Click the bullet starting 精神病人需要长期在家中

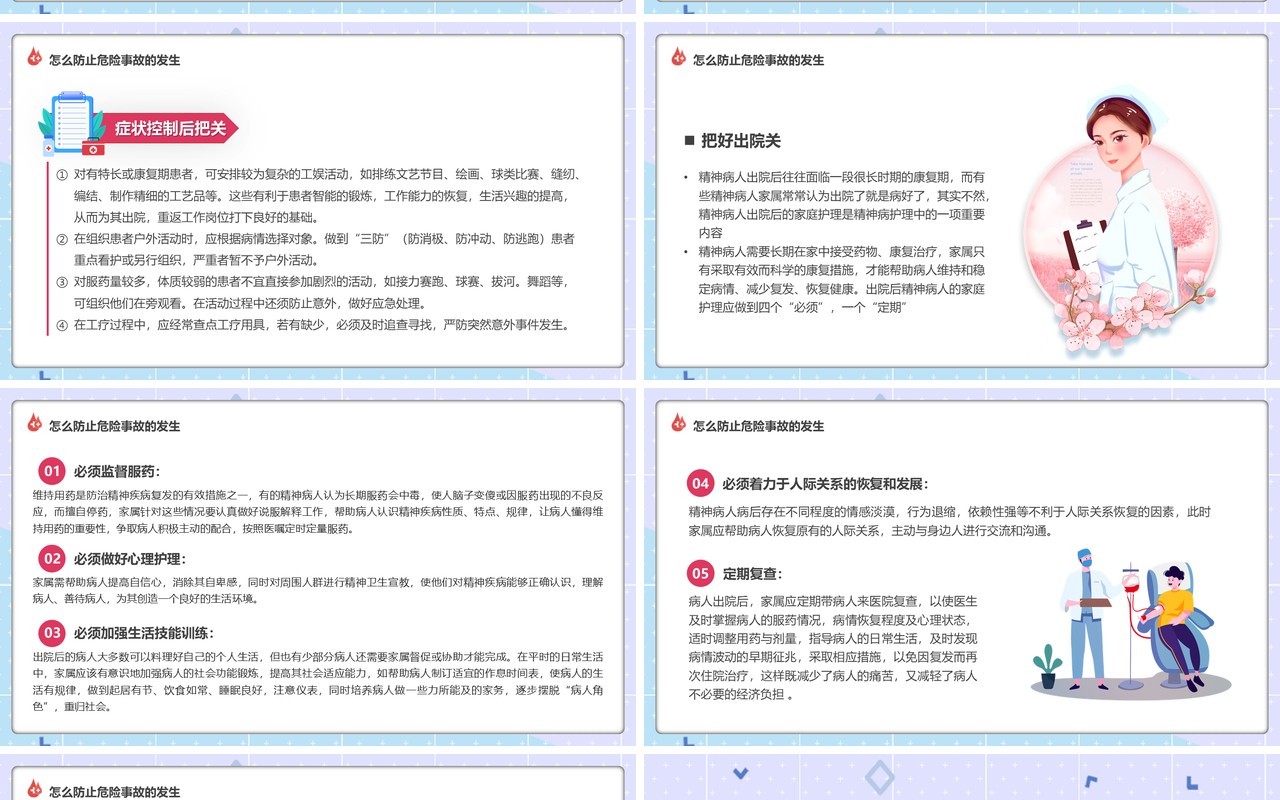(842, 279)
